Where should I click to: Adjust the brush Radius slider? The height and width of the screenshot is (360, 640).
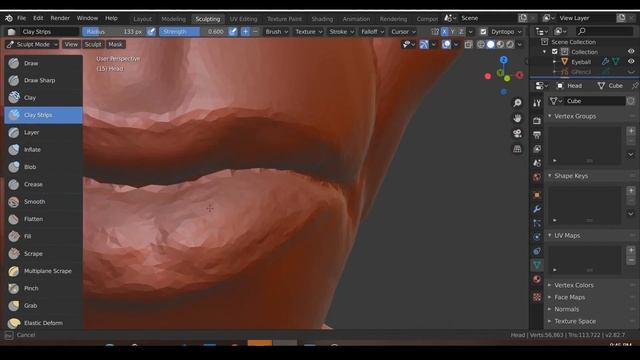(113, 31)
